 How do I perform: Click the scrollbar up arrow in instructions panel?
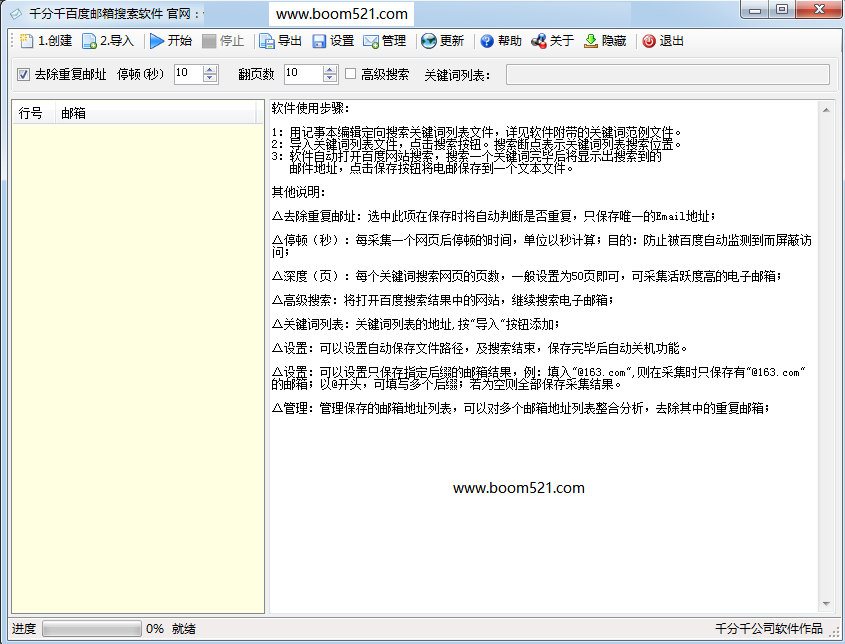pyautogui.click(x=826, y=110)
